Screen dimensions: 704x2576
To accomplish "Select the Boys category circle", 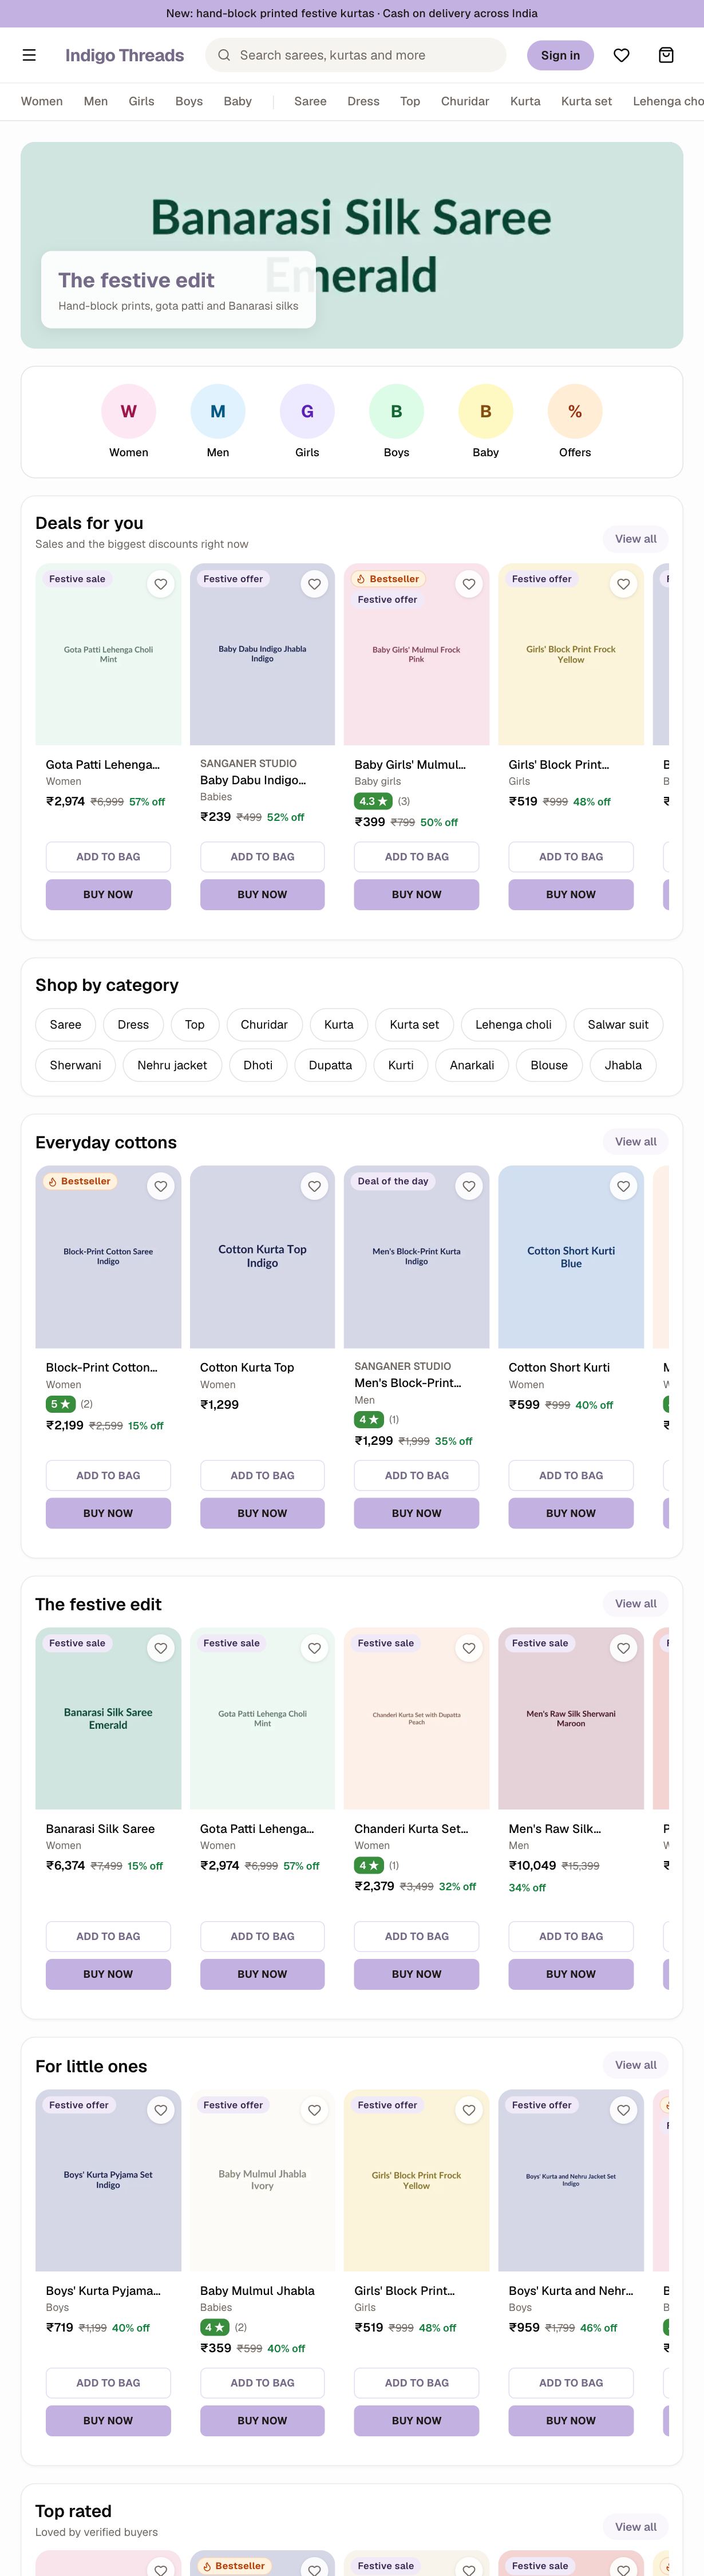I will [x=396, y=411].
